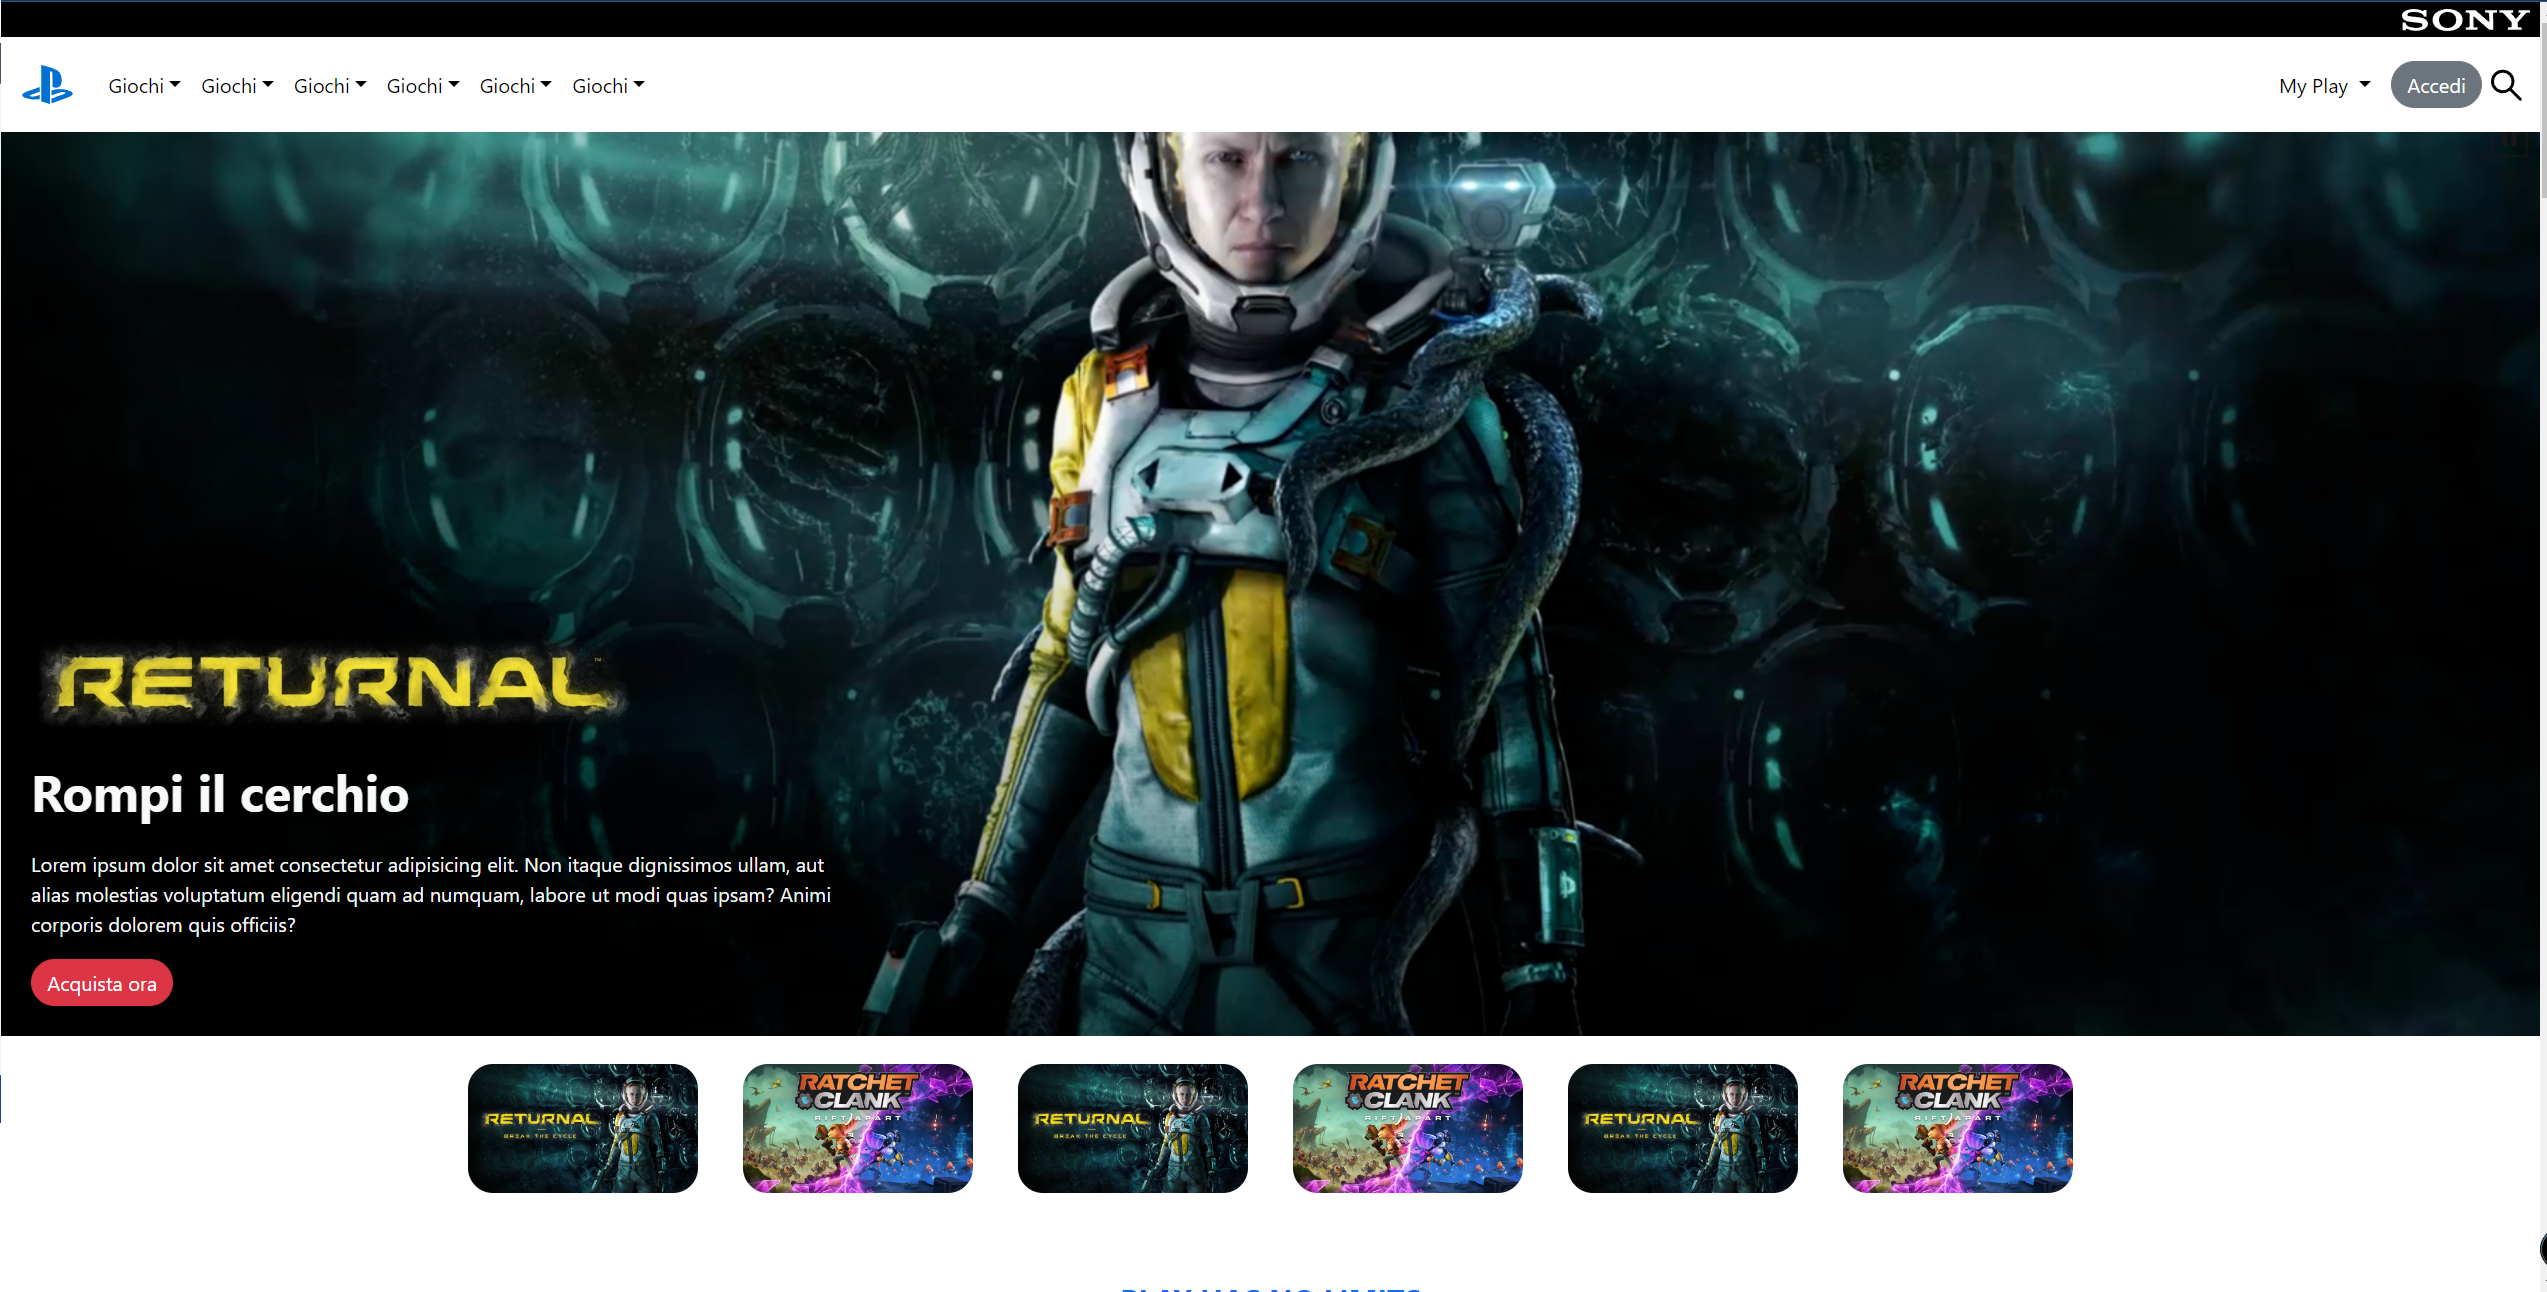The width and height of the screenshot is (2547, 1292).
Task: Click the RETURNAL game logo in banner
Action: [332, 686]
